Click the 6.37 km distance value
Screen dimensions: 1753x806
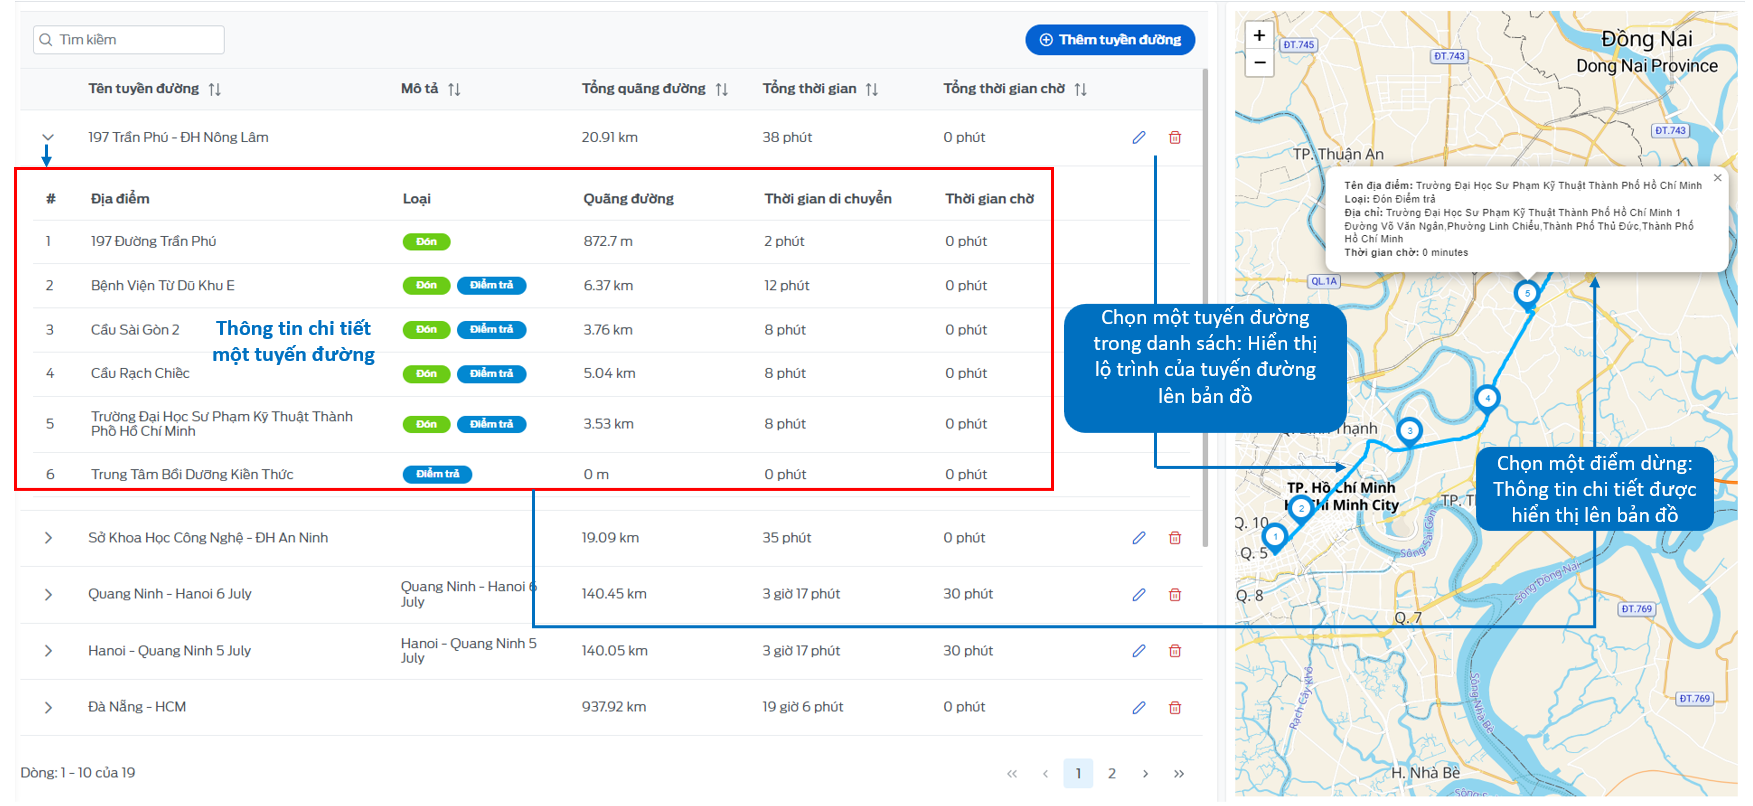(x=609, y=285)
